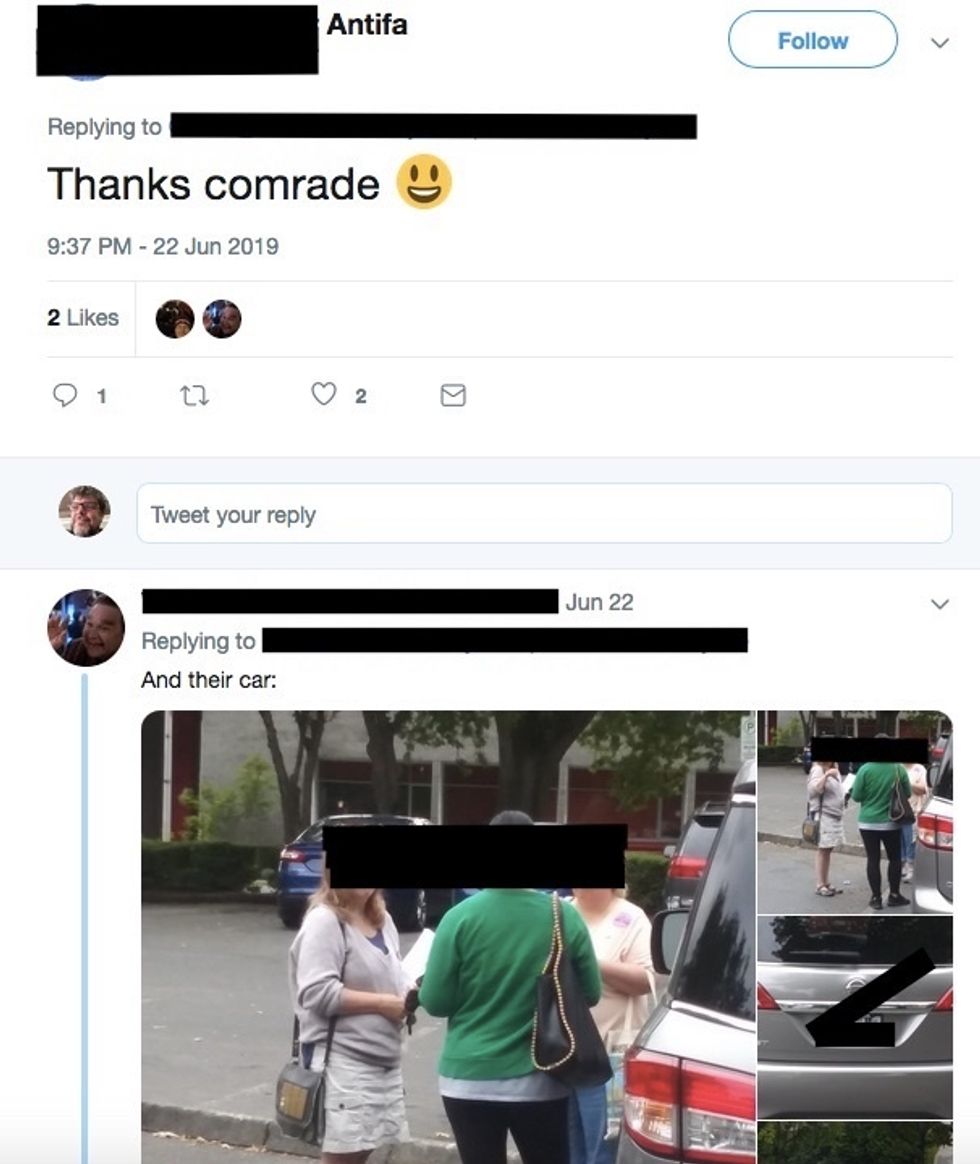Click the envelope direct message icon

(453, 395)
